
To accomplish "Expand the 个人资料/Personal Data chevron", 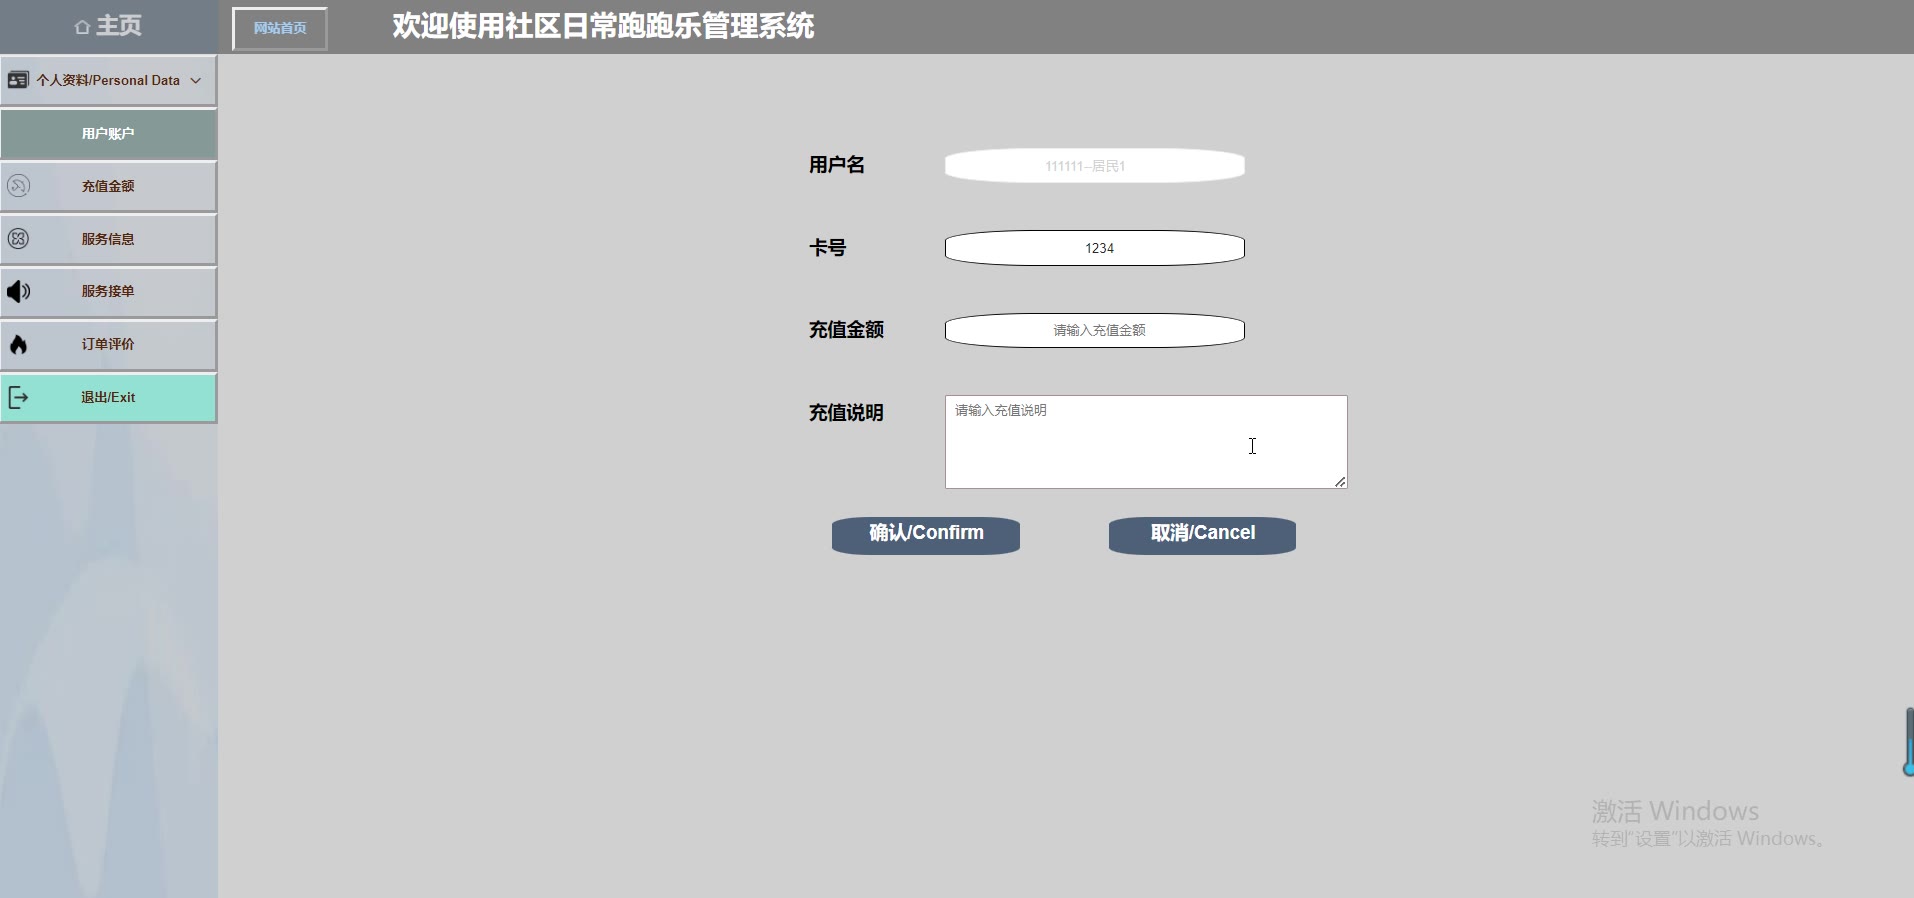I will (196, 80).
